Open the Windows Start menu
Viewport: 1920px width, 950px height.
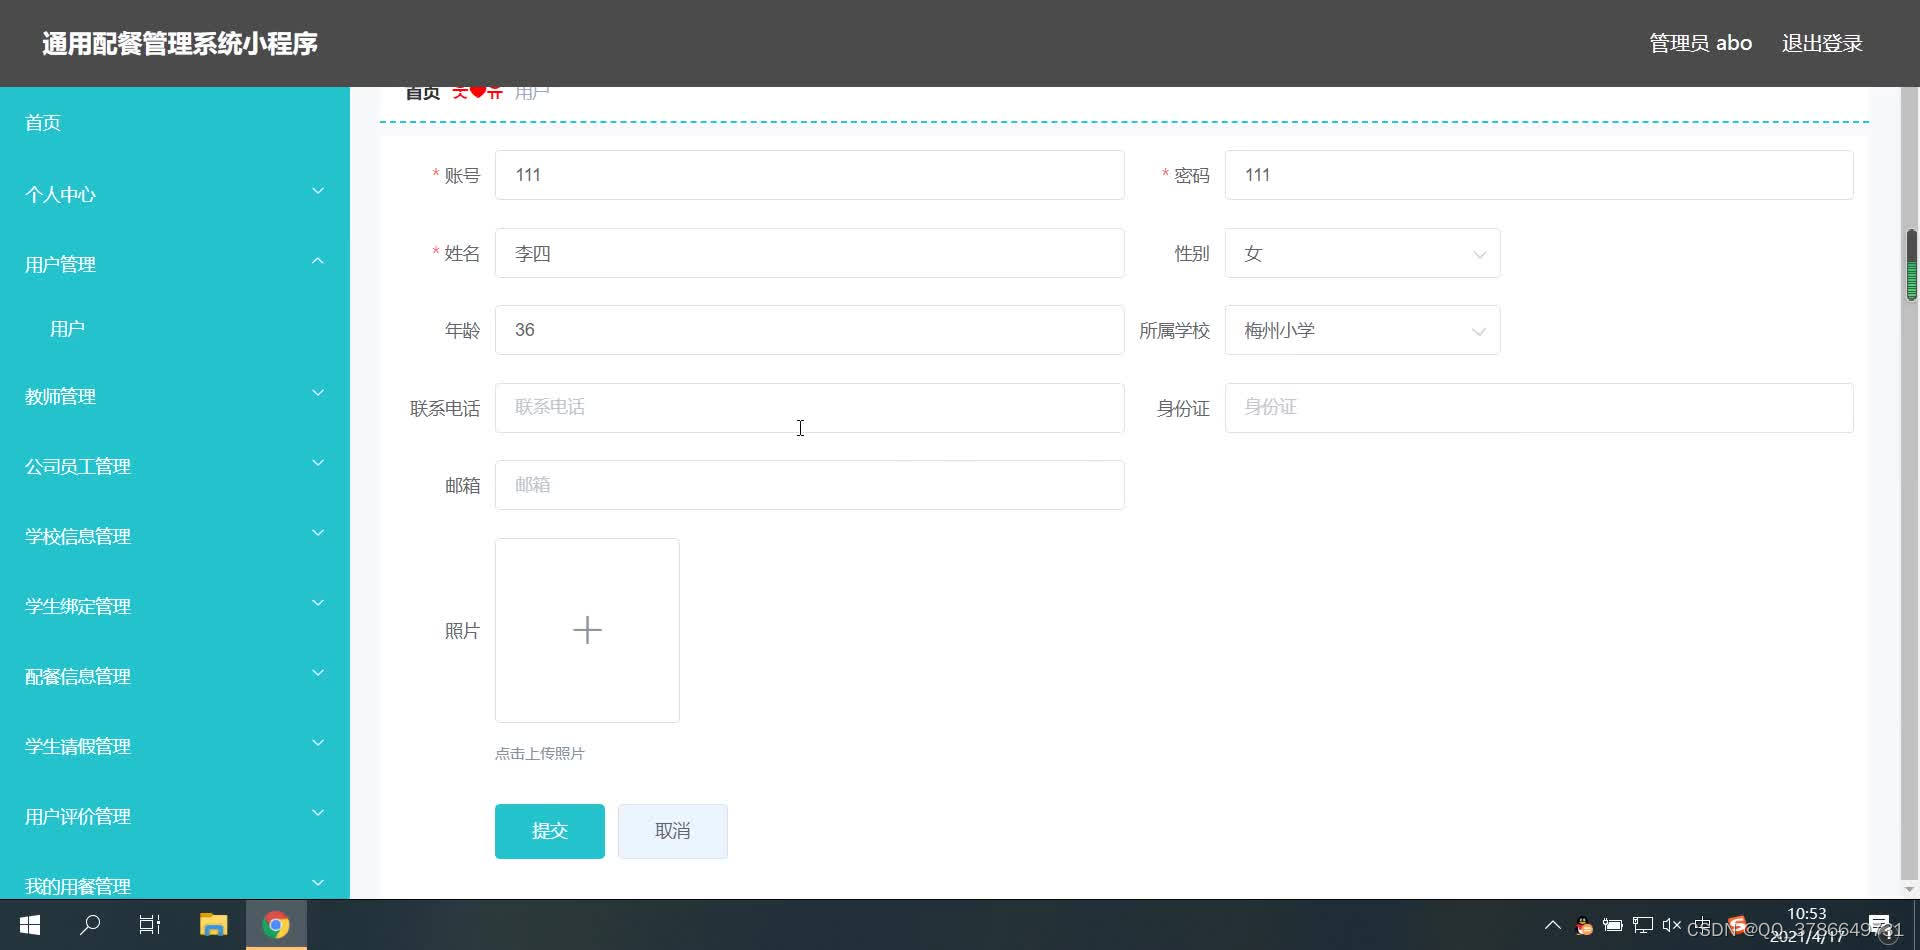click(30, 925)
